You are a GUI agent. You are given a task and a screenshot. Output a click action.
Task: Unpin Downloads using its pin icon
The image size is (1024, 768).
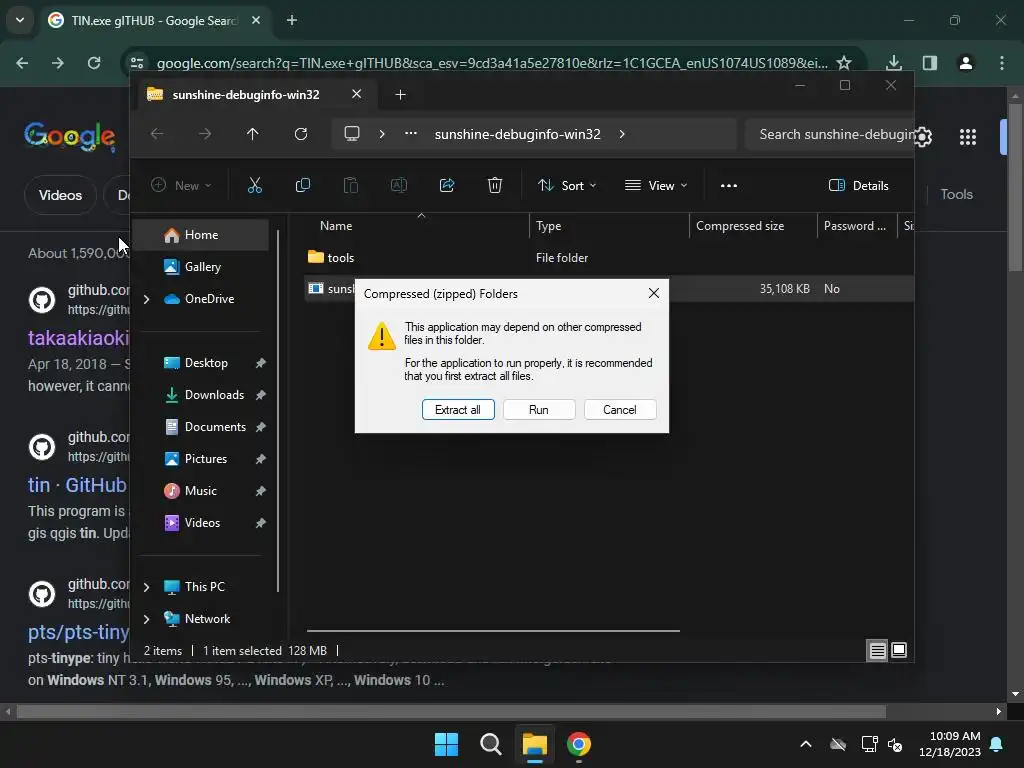click(x=261, y=395)
